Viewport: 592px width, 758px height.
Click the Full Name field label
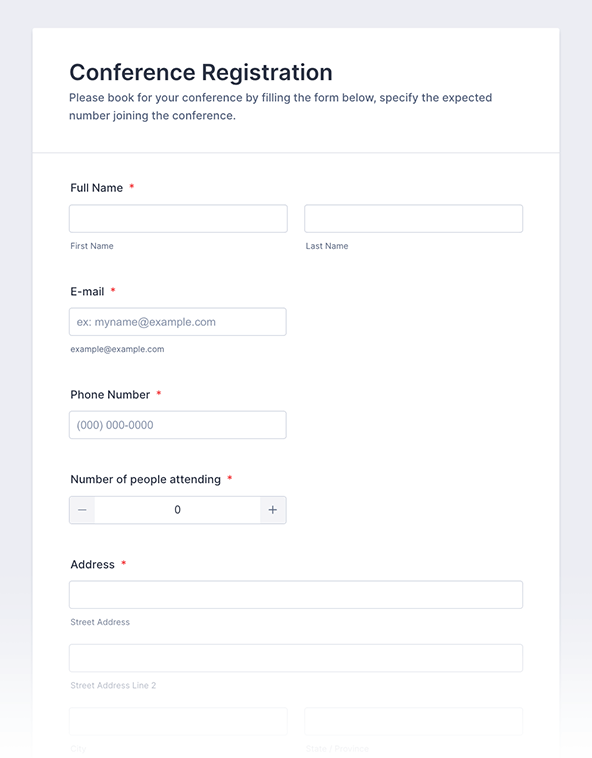coord(97,188)
